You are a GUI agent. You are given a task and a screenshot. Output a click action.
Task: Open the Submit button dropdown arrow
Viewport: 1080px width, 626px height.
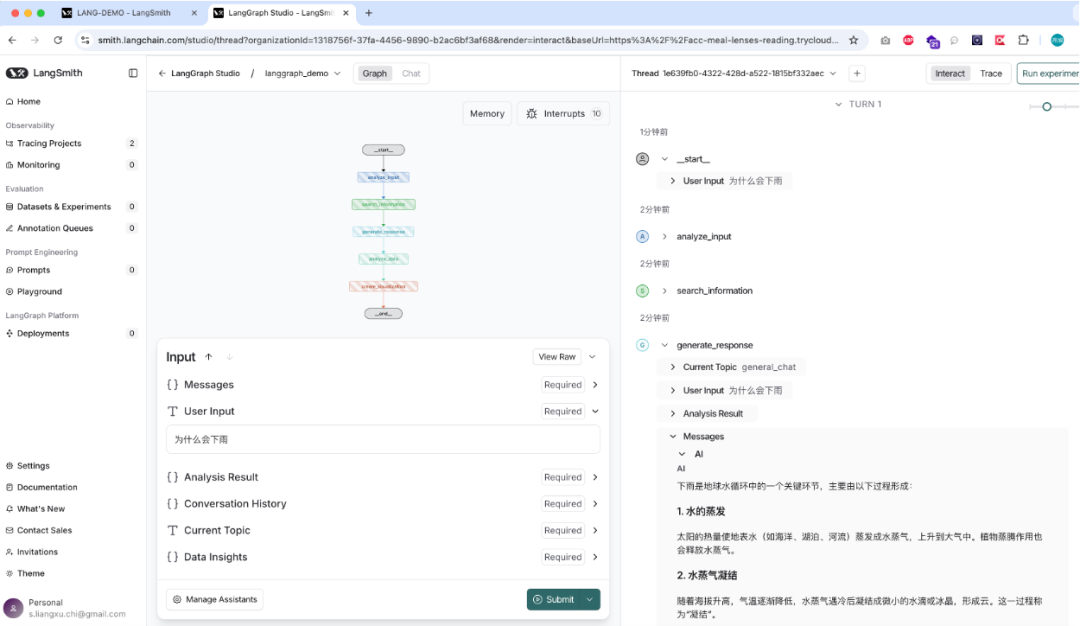pyautogui.click(x=590, y=599)
